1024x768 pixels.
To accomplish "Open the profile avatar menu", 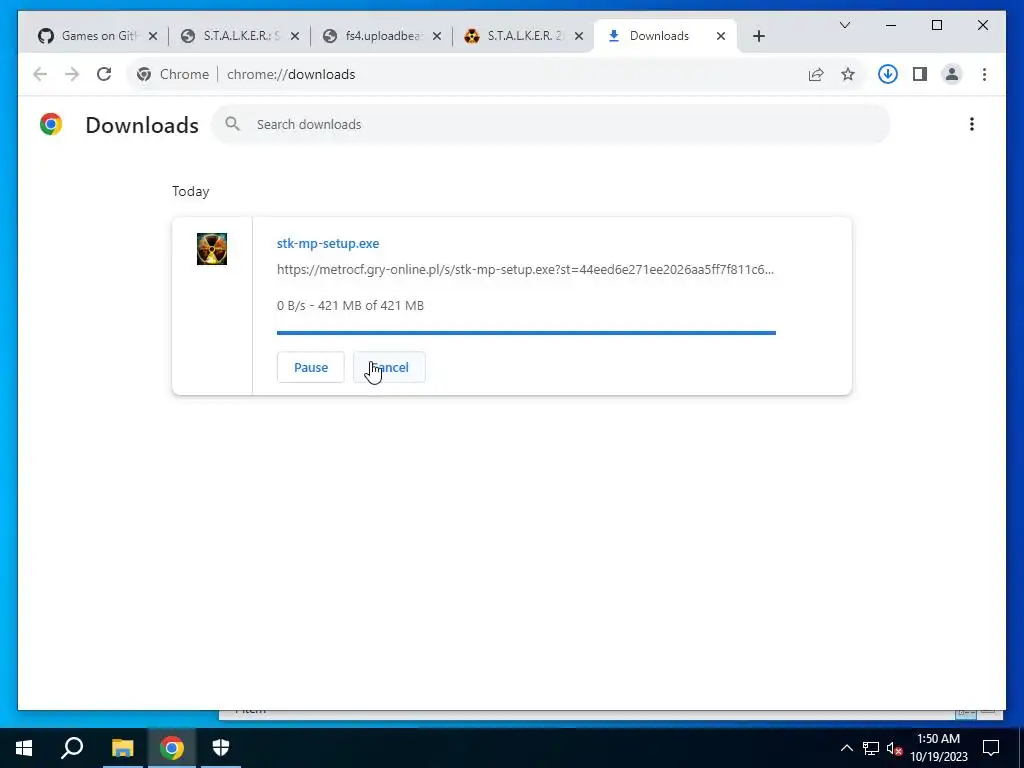I will click(952, 74).
